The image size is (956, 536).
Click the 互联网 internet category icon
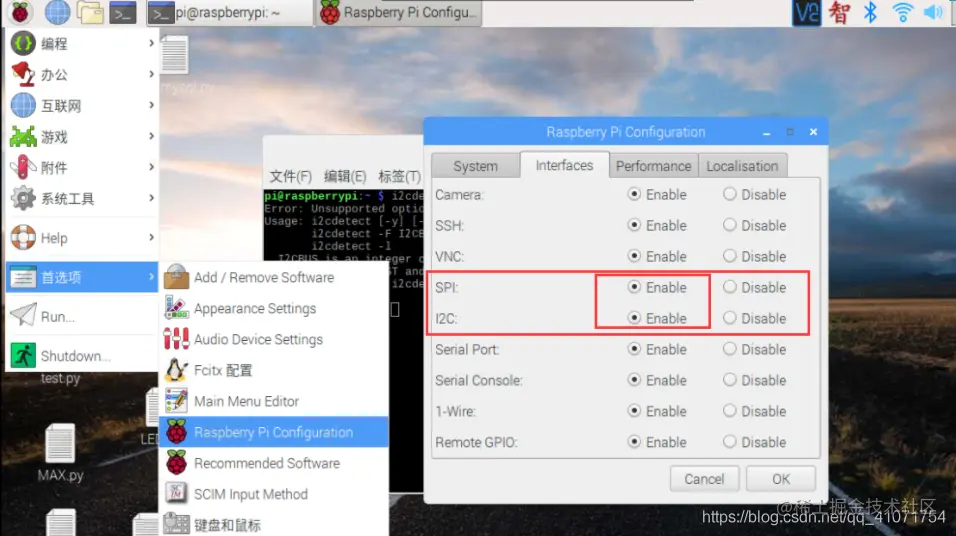[23, 105]
